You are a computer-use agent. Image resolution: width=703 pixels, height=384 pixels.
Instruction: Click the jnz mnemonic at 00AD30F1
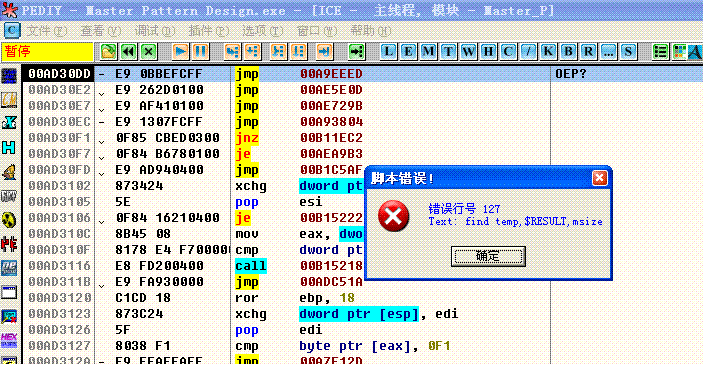coord(247,138)
